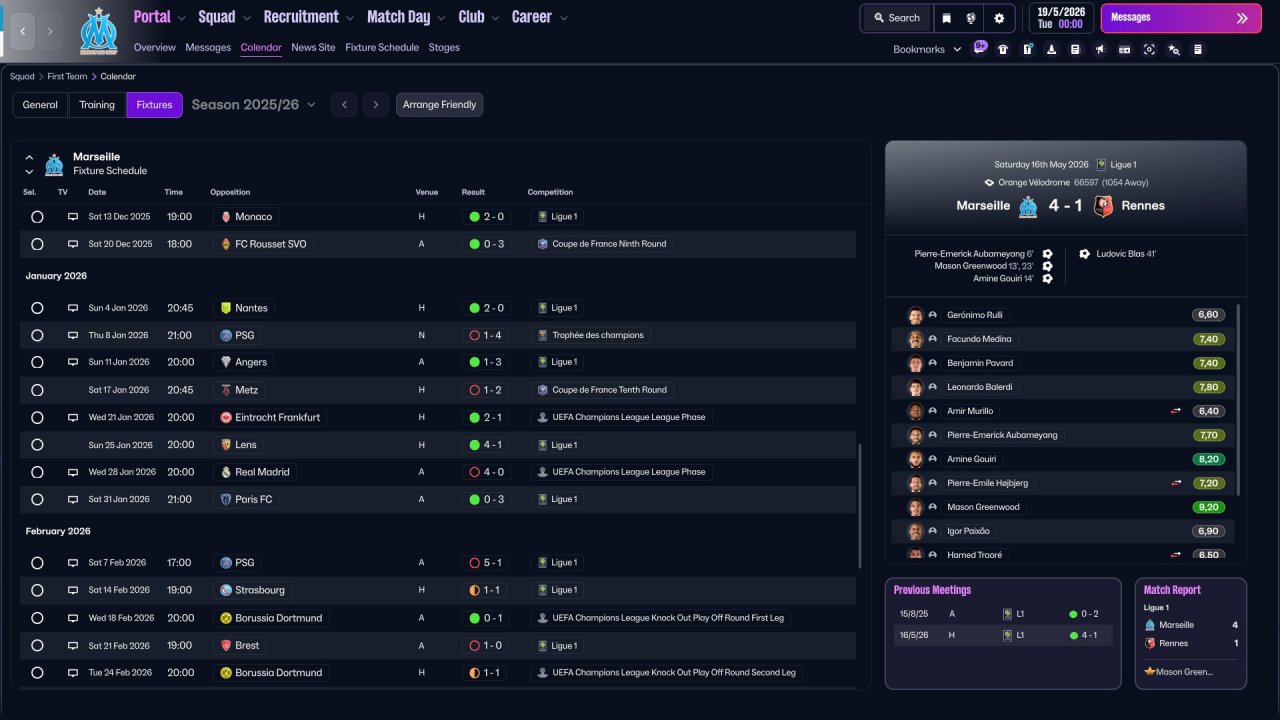Click the TV icon on the Real Madrid row
This screenshot has height=720, width=1280.
coord(72,472)
